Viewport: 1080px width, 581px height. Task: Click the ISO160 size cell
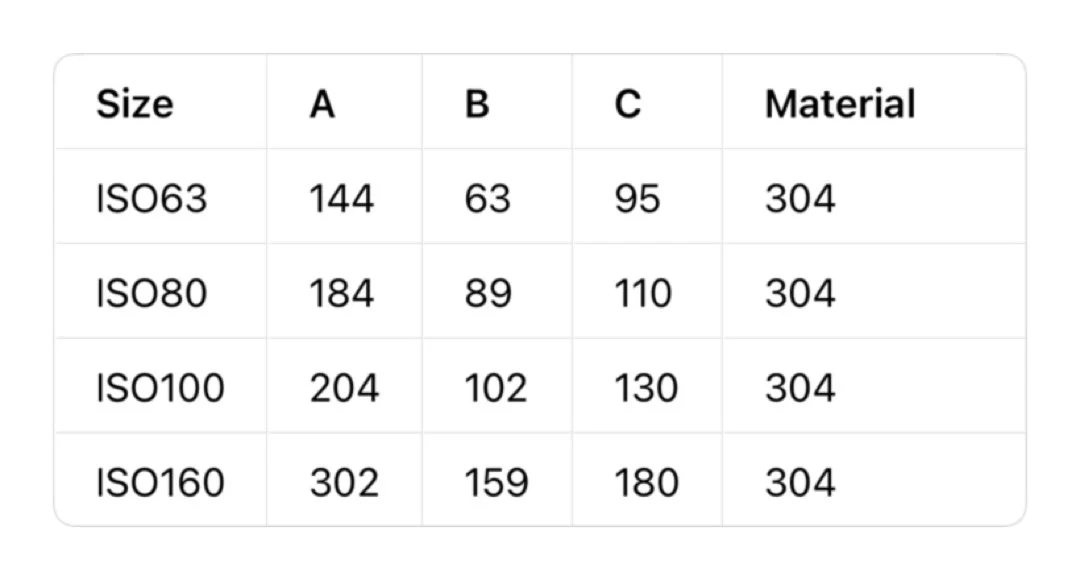point(160,482)
